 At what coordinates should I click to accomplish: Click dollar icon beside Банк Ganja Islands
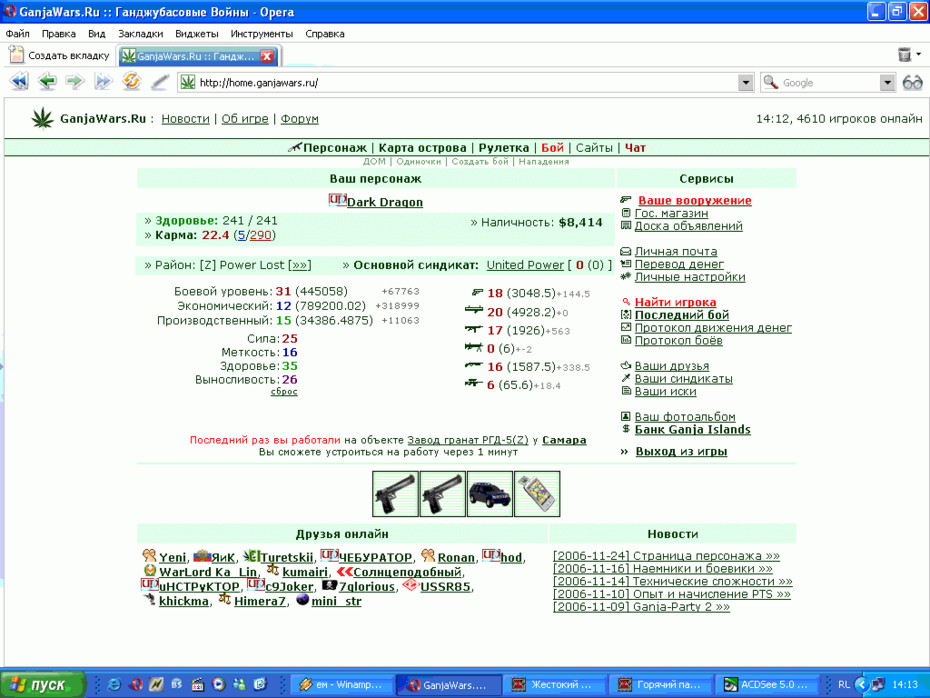tap(626, 429)
